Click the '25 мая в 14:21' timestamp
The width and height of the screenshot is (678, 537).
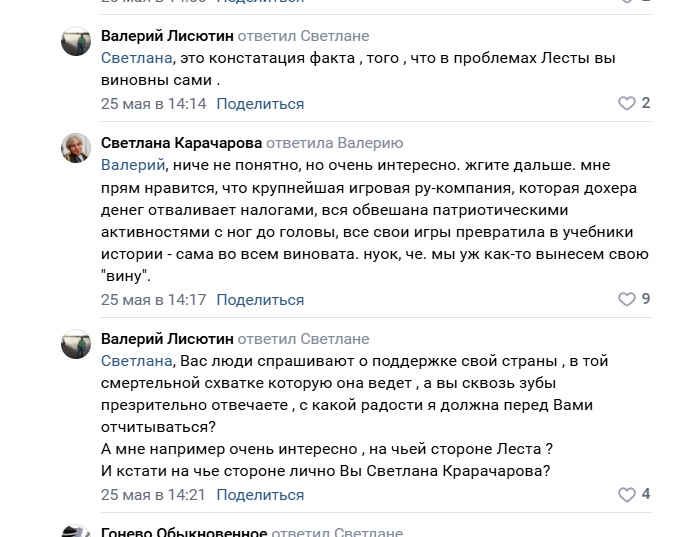click(x=153, y=495)
